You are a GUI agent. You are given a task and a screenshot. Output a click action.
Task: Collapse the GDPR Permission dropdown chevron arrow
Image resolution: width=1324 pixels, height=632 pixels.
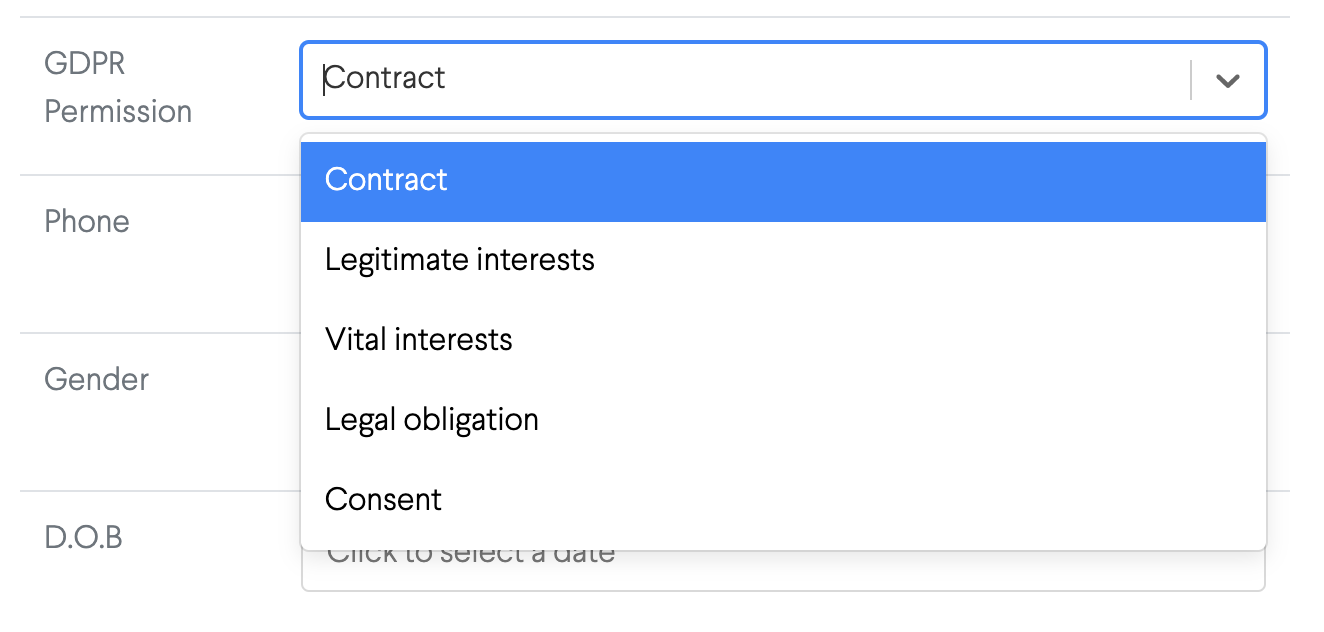(x=1228, y=81)
